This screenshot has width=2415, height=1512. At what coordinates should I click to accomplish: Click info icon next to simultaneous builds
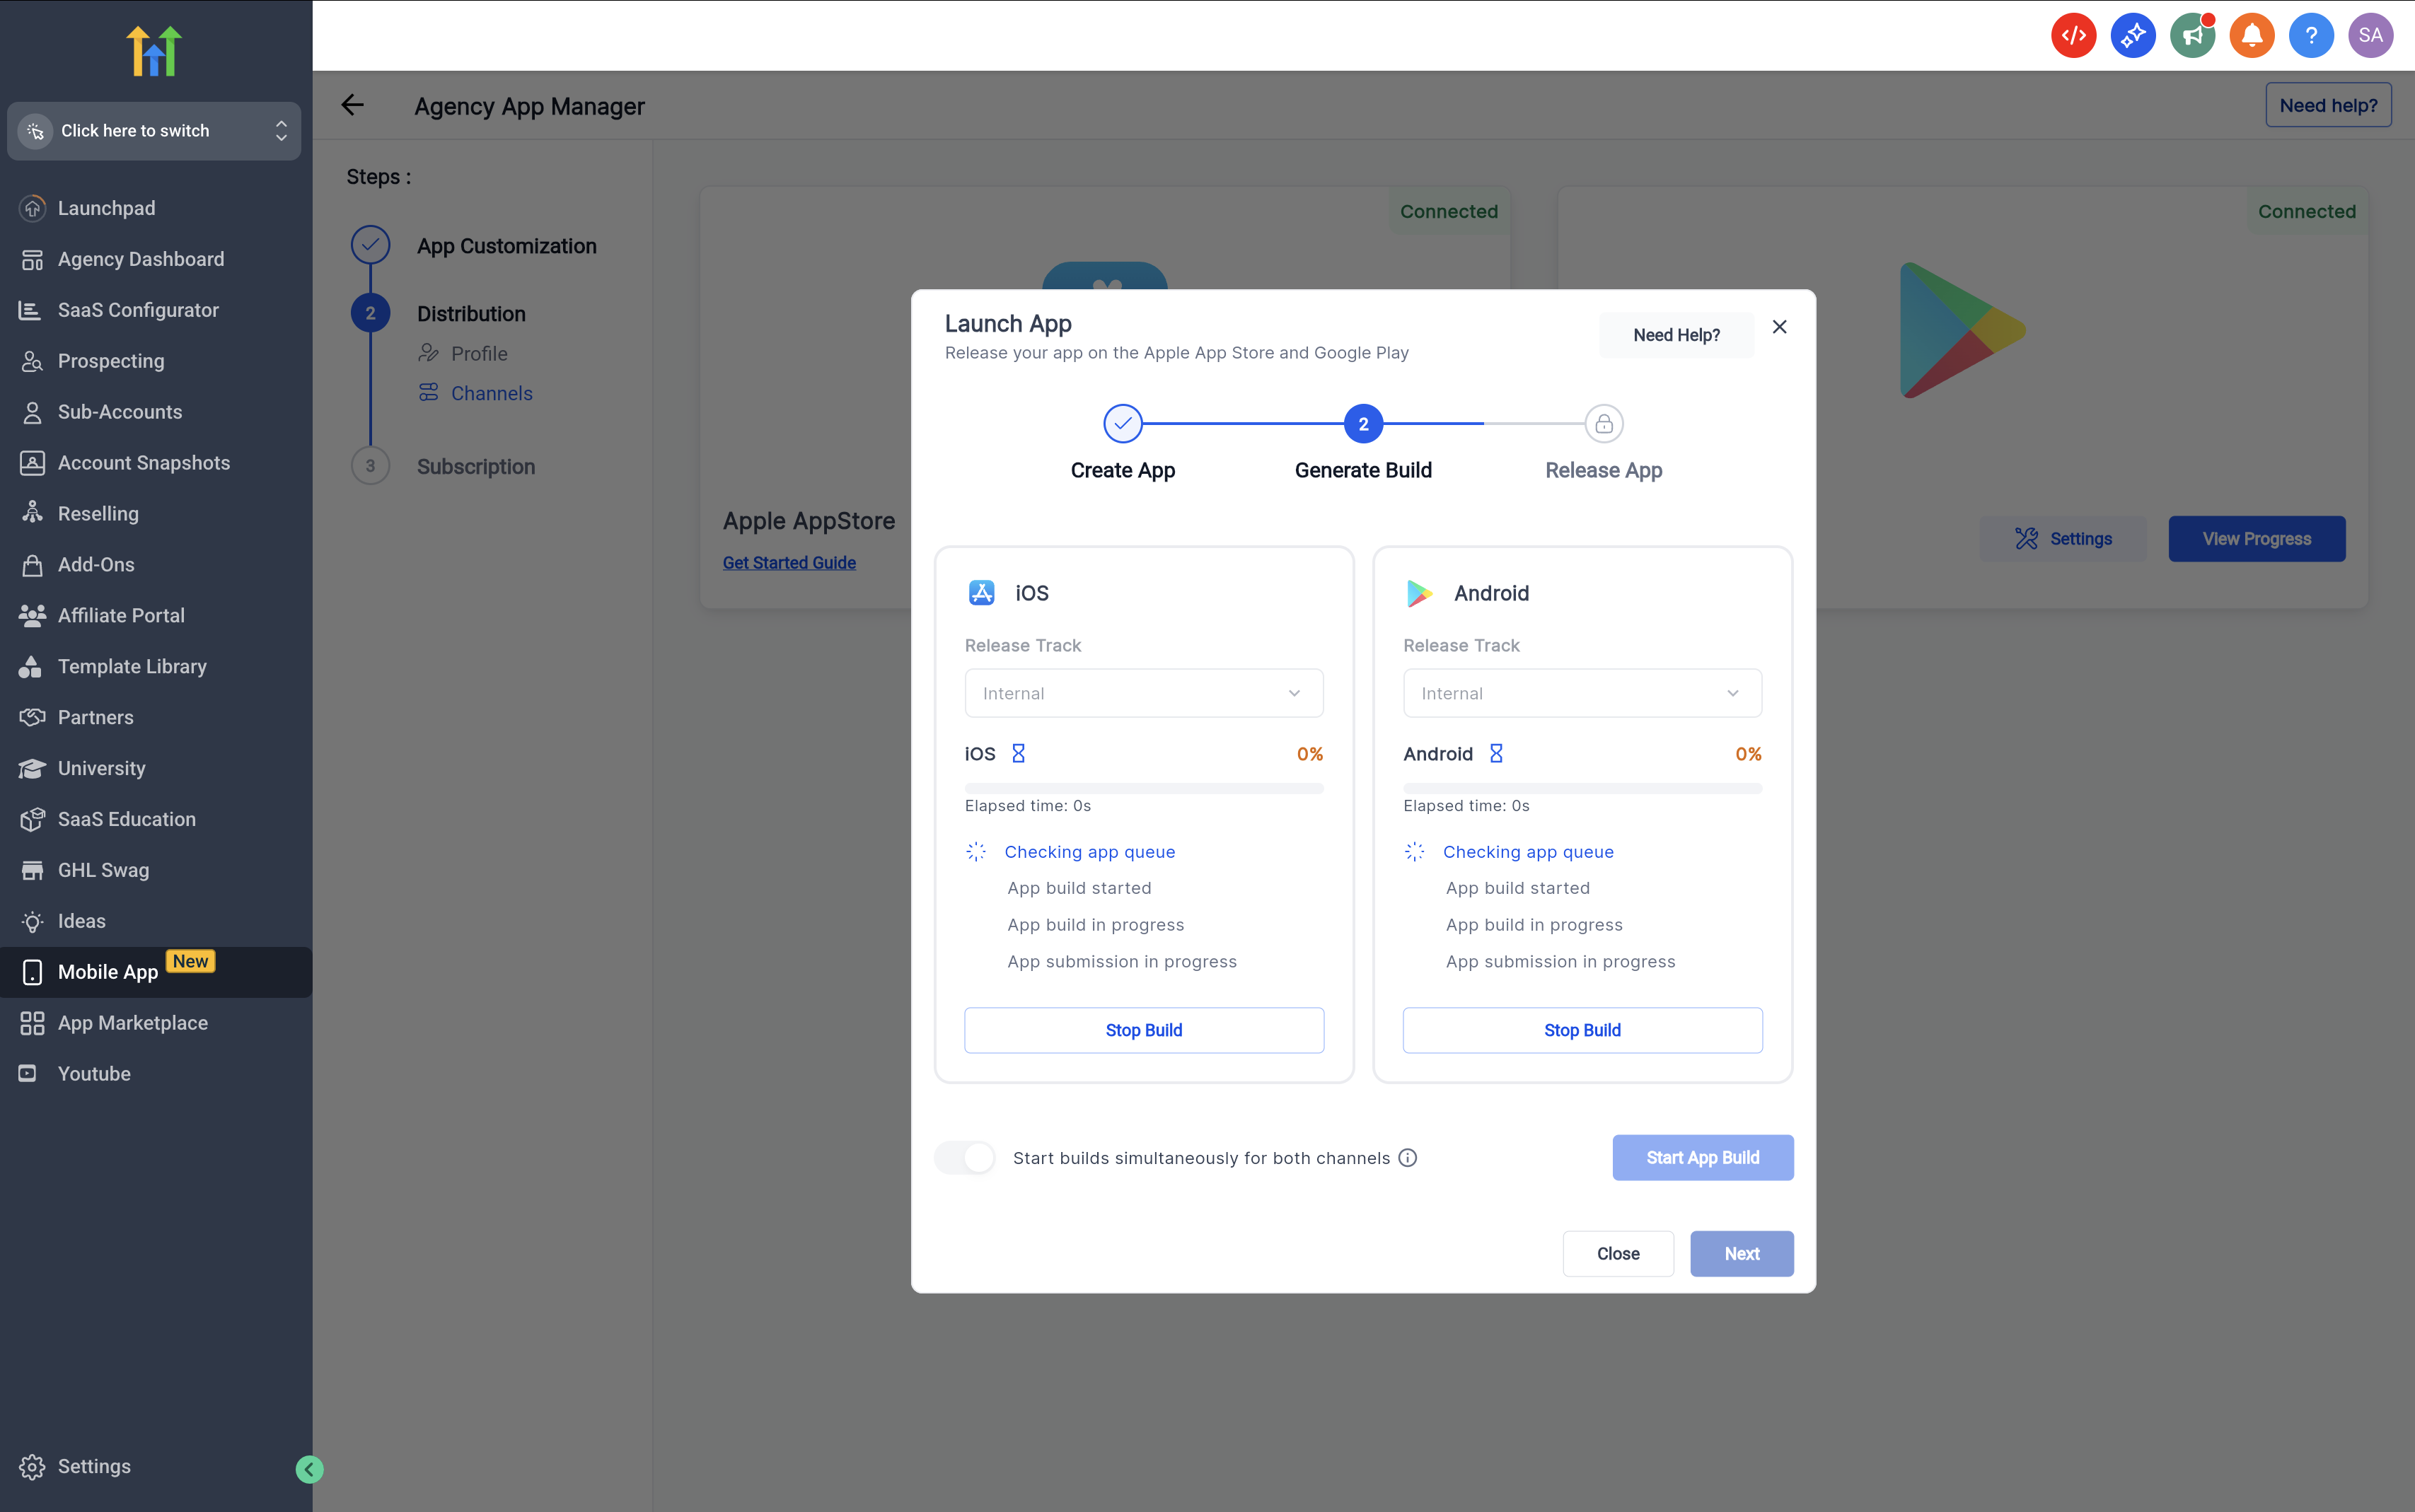1407,1157
